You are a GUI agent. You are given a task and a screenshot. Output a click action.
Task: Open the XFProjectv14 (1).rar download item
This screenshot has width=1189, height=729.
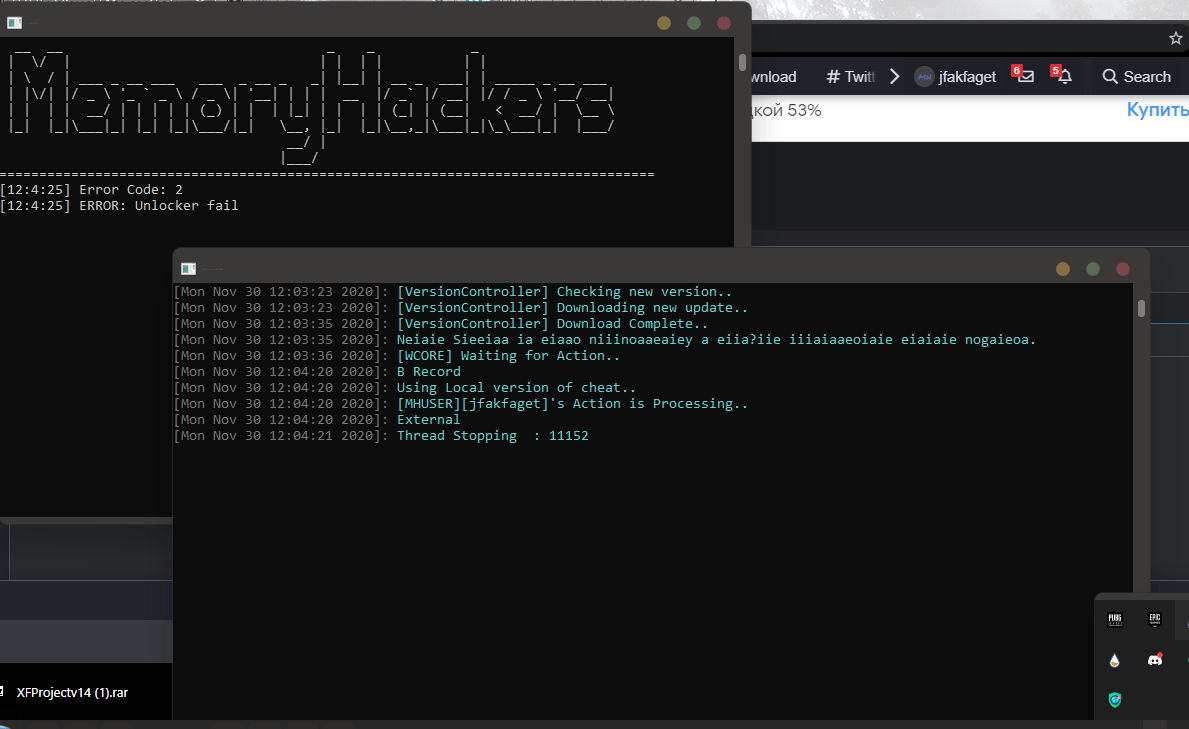click(x=72, y=693)
